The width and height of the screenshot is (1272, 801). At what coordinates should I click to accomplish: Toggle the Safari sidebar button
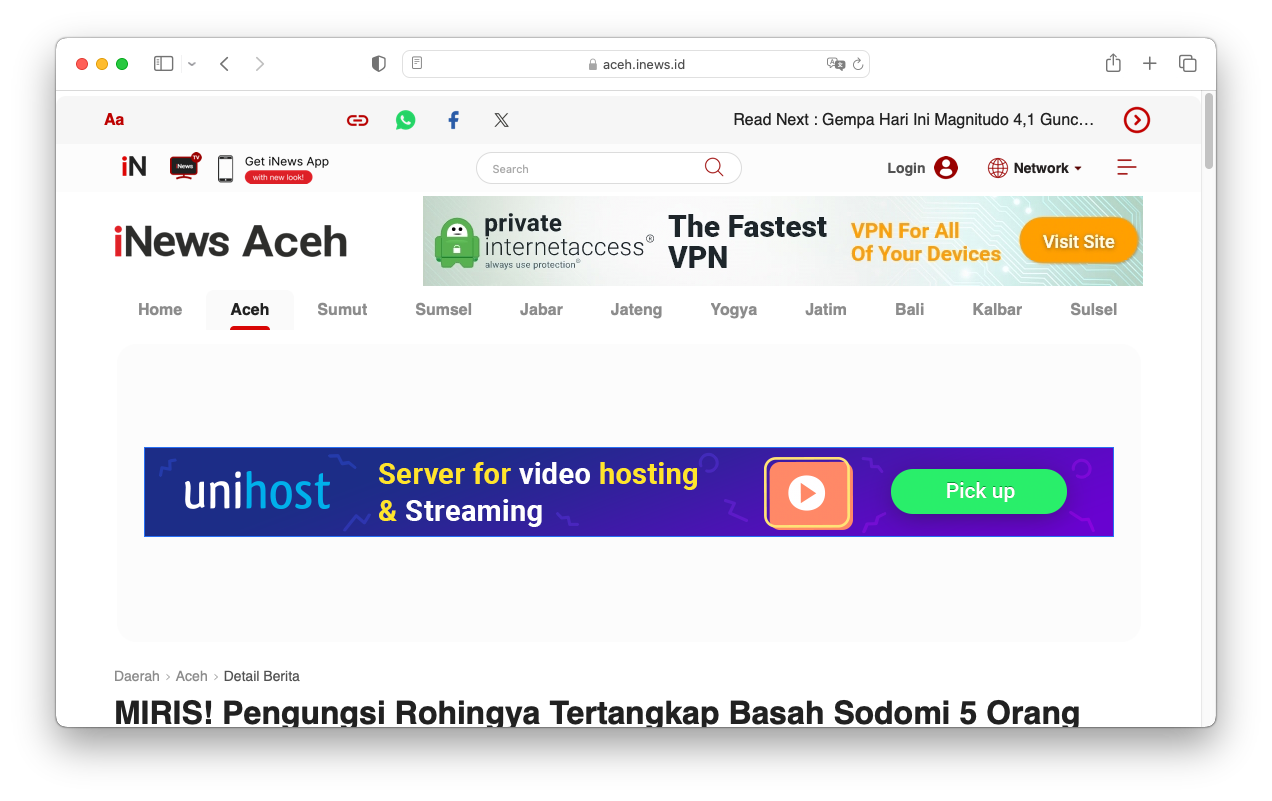tap(164, 64)
